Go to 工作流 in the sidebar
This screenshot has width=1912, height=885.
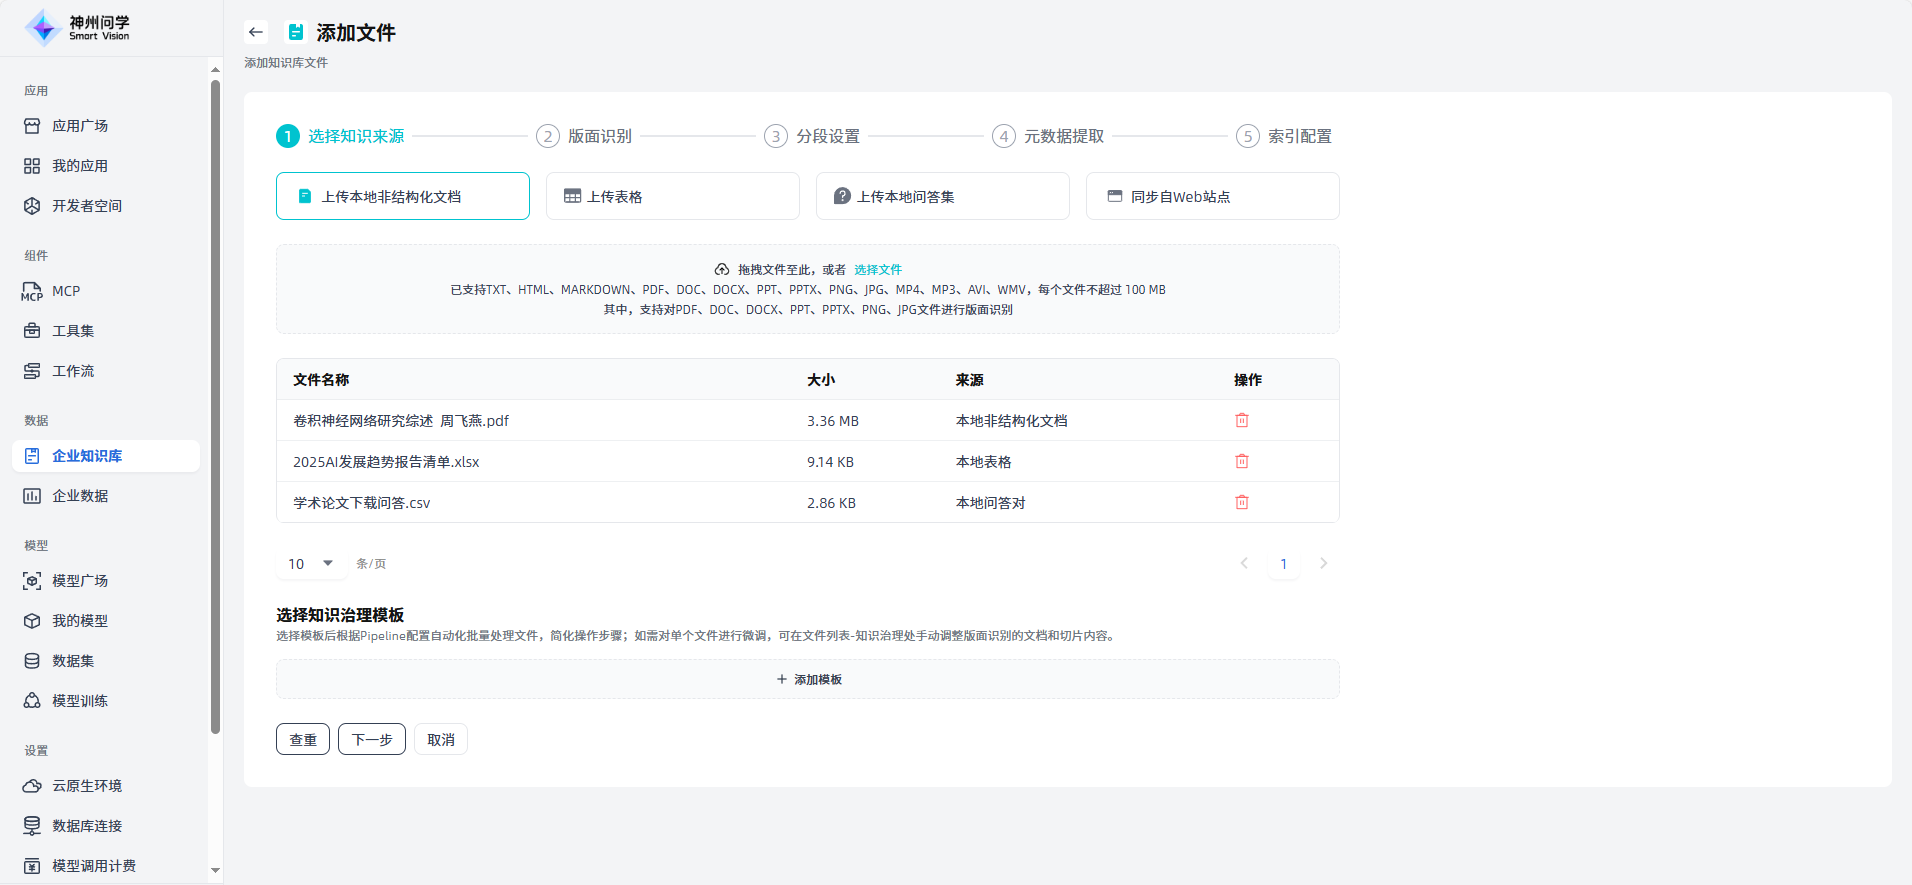point(73,371)
